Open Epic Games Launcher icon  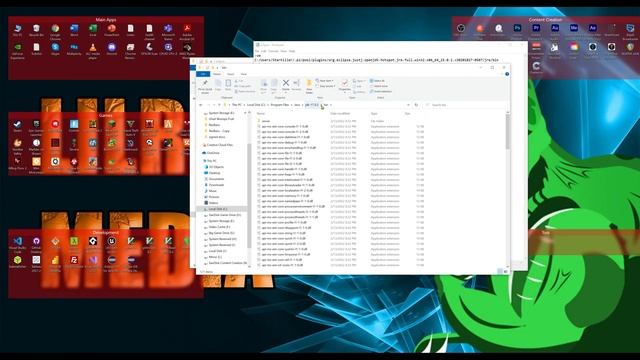36,127
